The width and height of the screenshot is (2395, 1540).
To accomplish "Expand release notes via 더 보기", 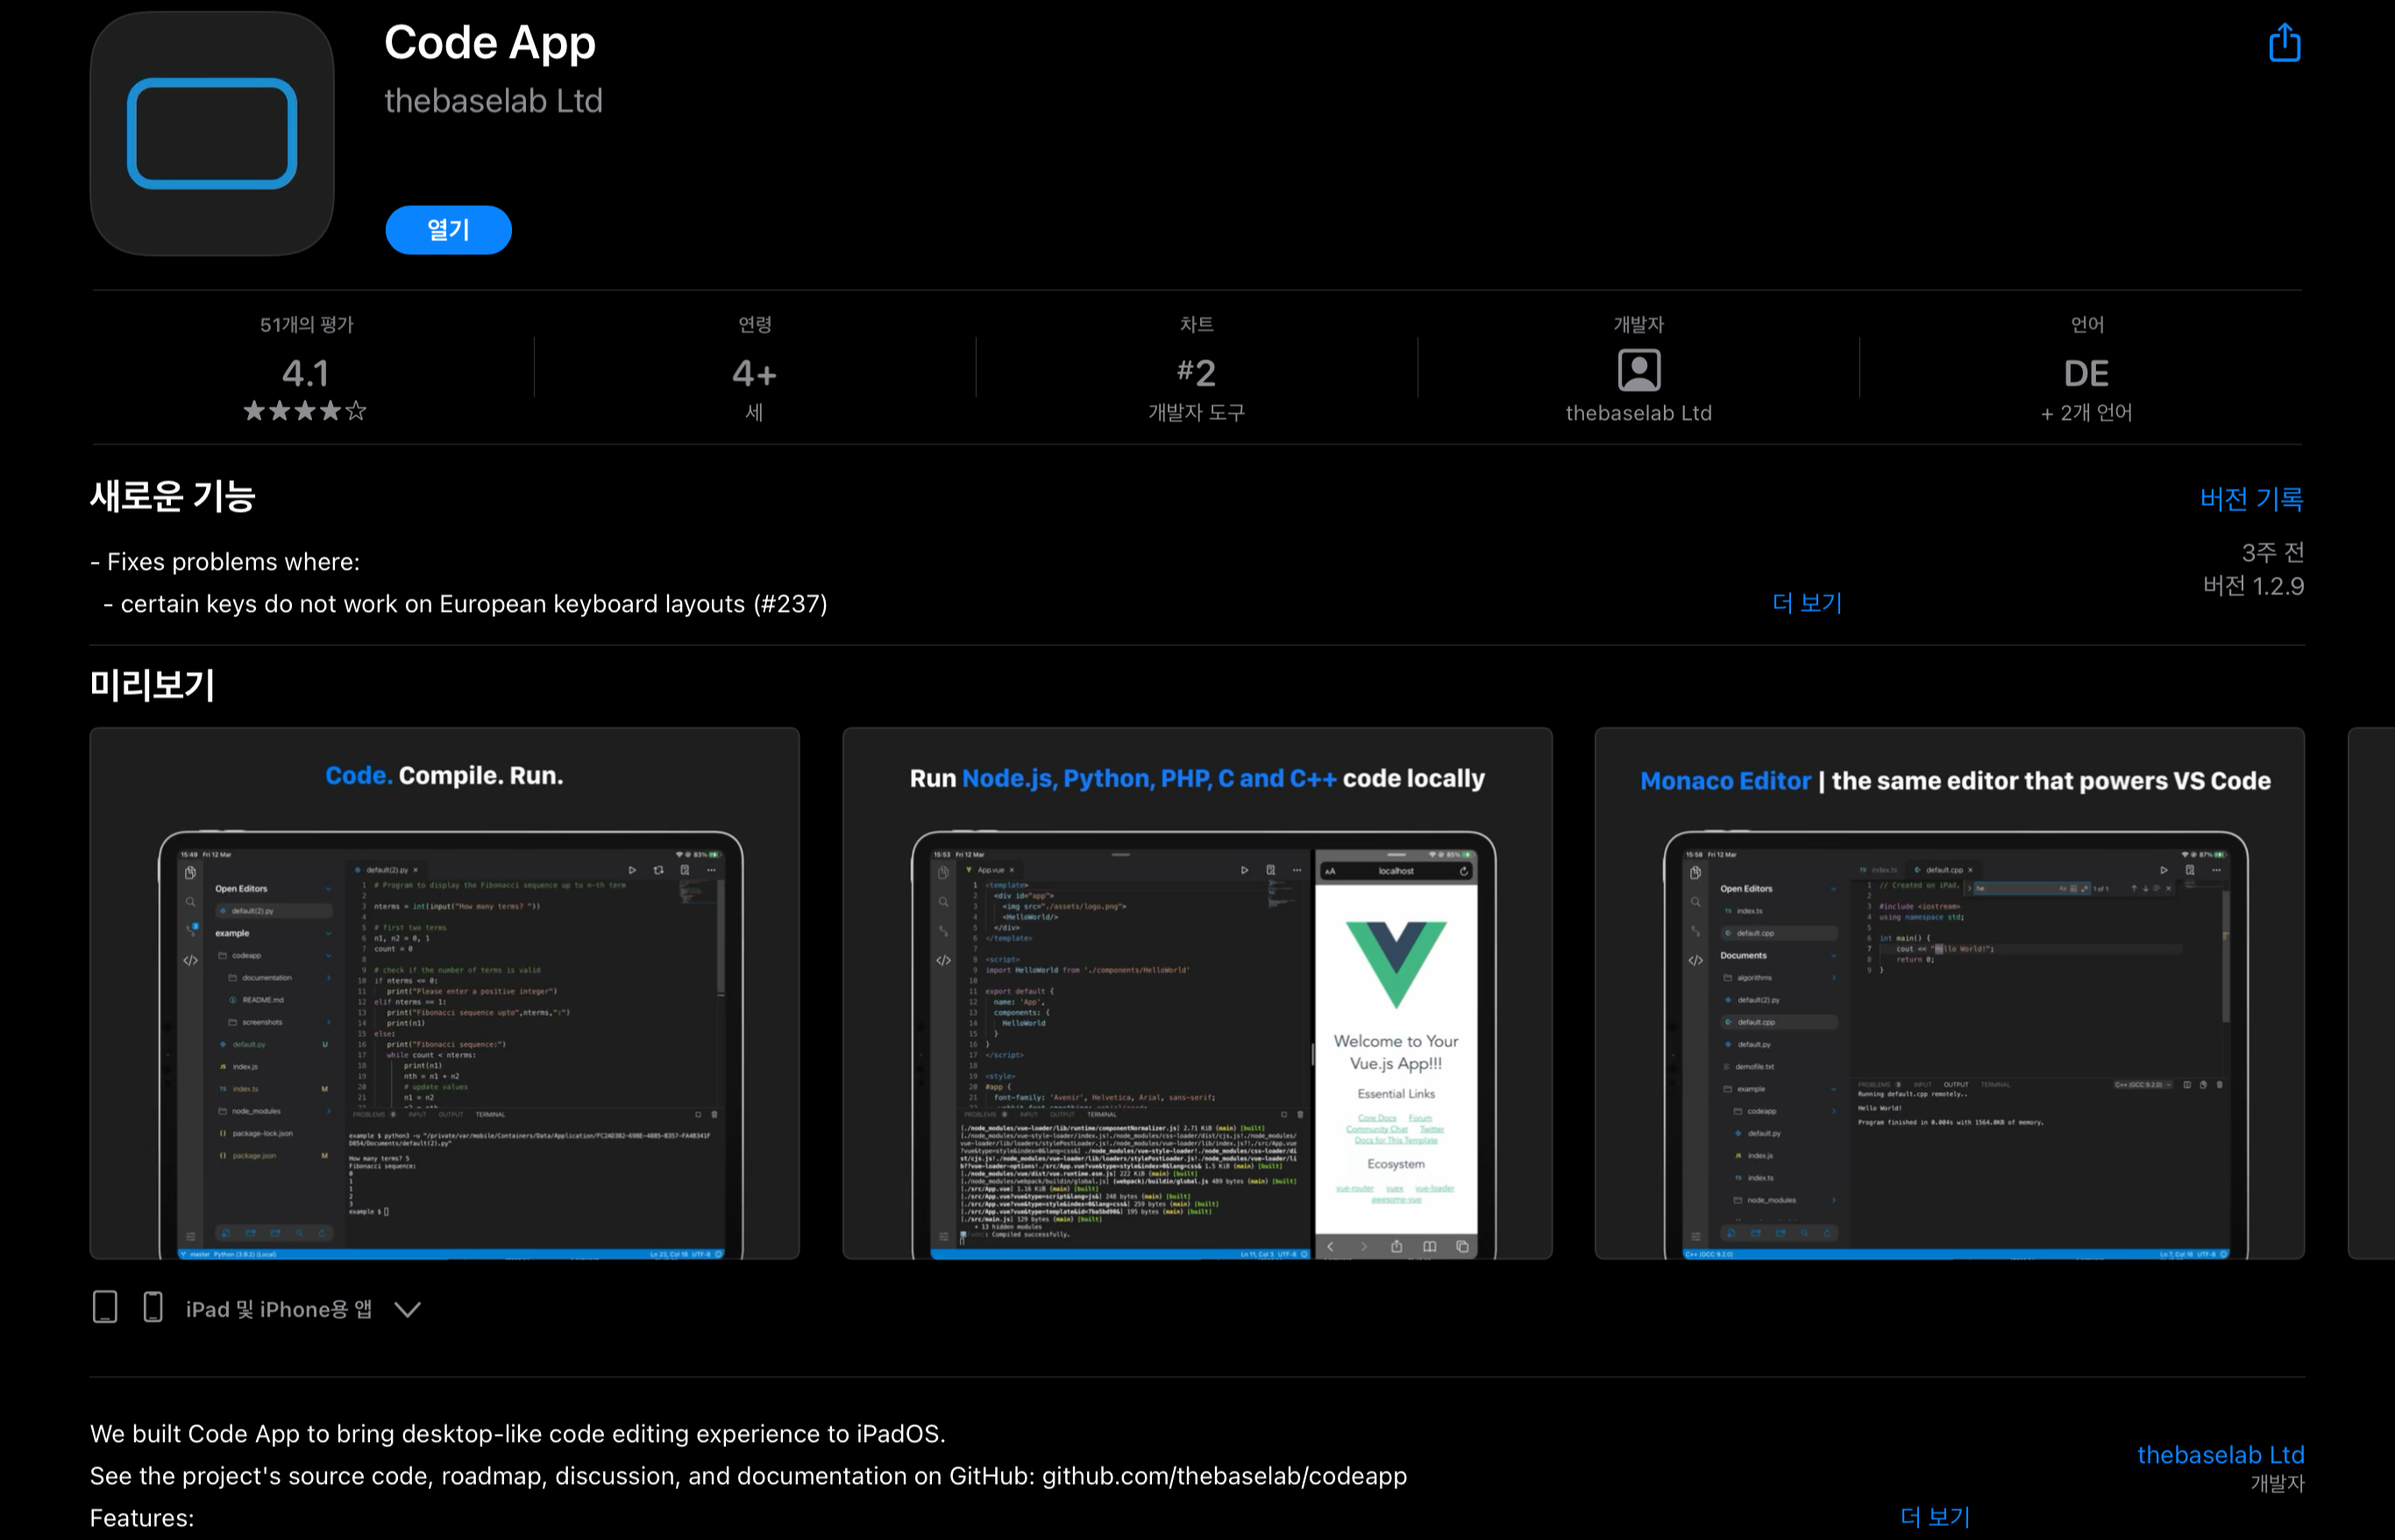I will coord(1806,602).
